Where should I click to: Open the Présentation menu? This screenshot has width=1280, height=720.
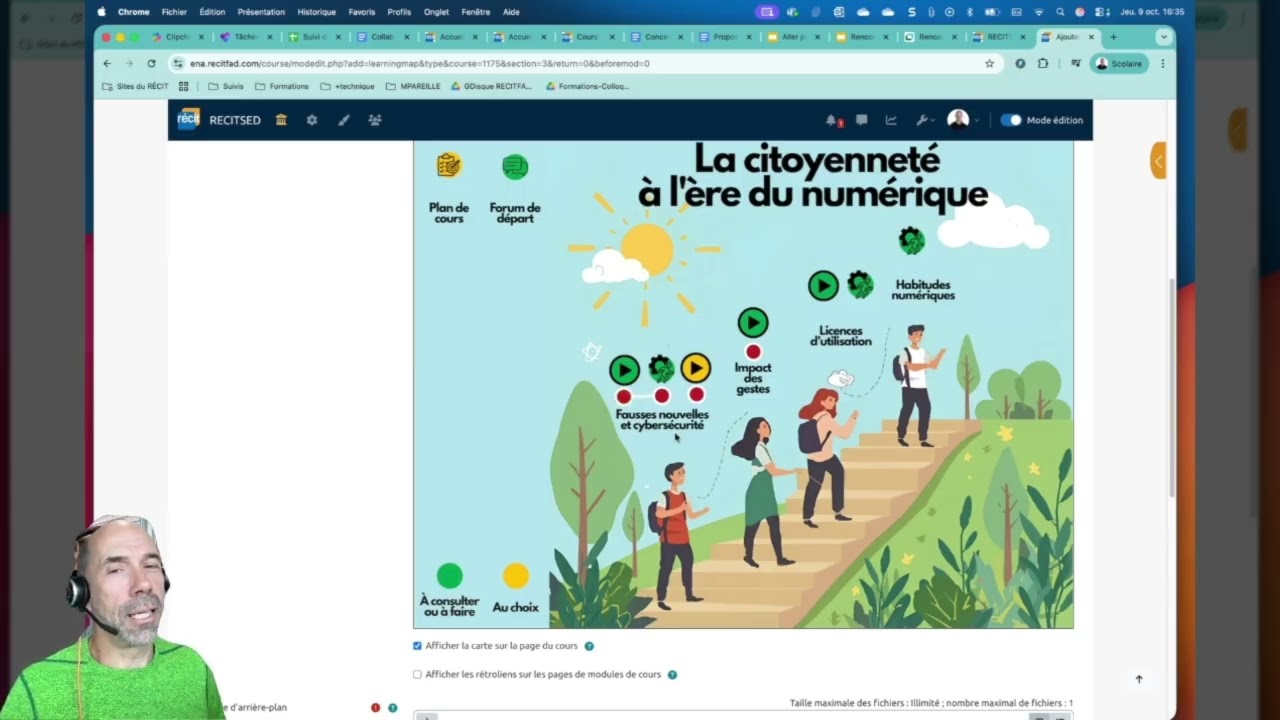[261, 12]
